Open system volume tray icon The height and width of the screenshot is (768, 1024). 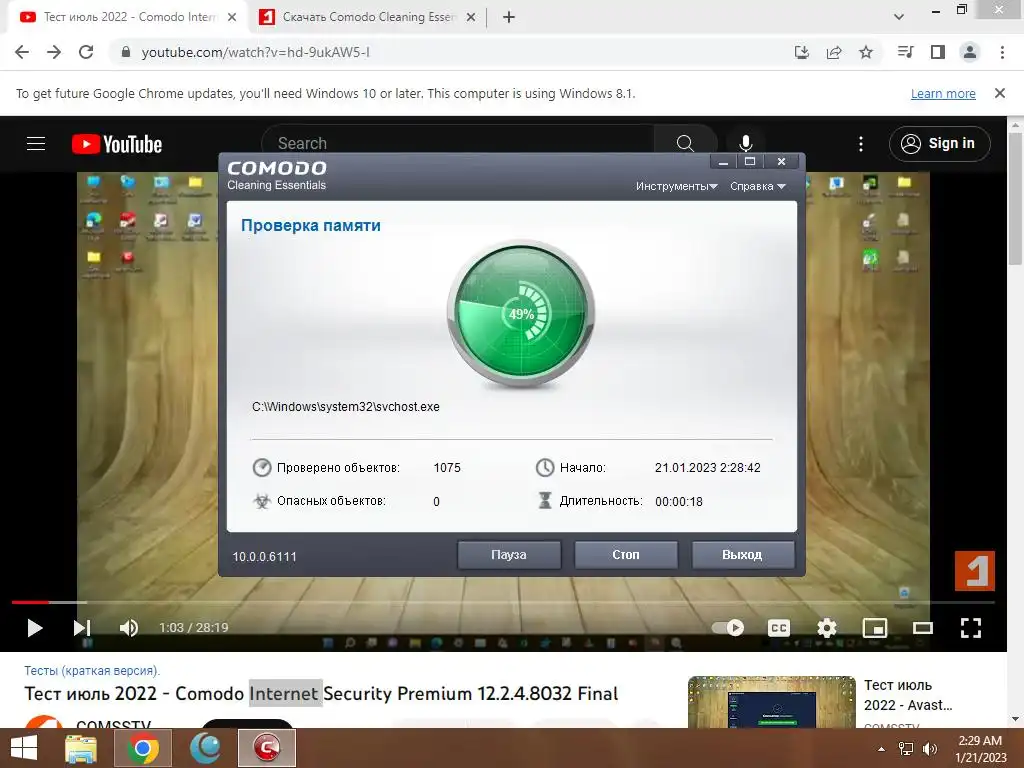click(929, 749)
